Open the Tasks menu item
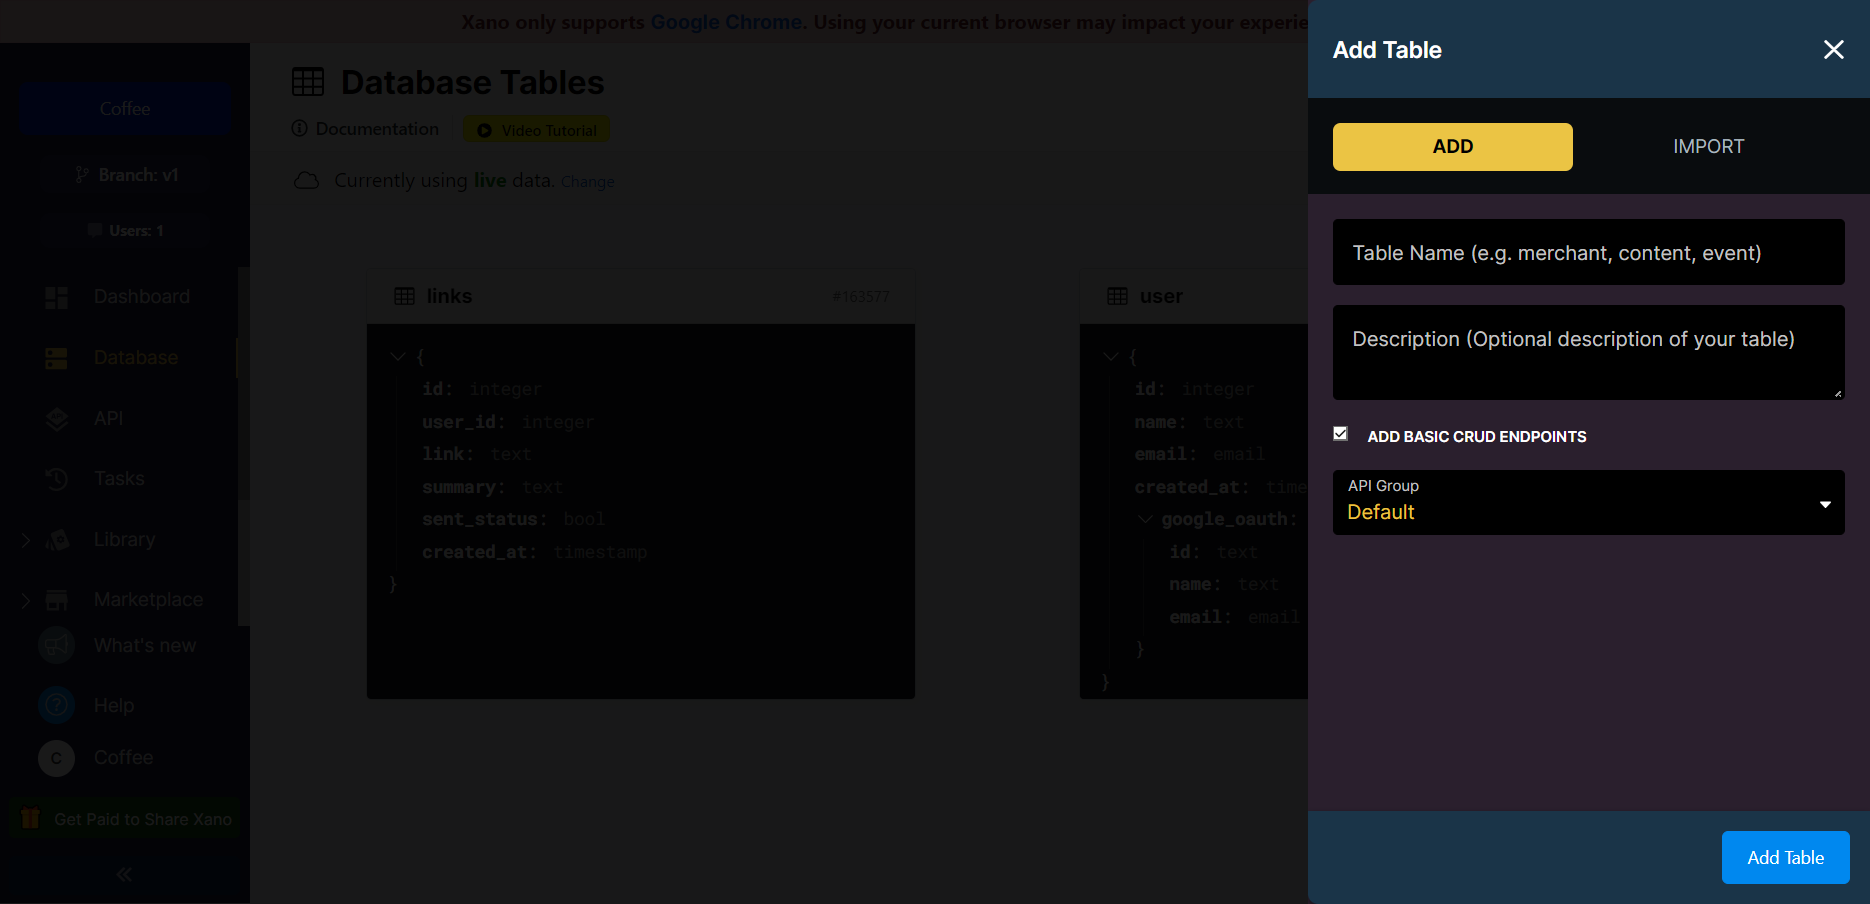1870x904 pixels. tap(119, 479)
